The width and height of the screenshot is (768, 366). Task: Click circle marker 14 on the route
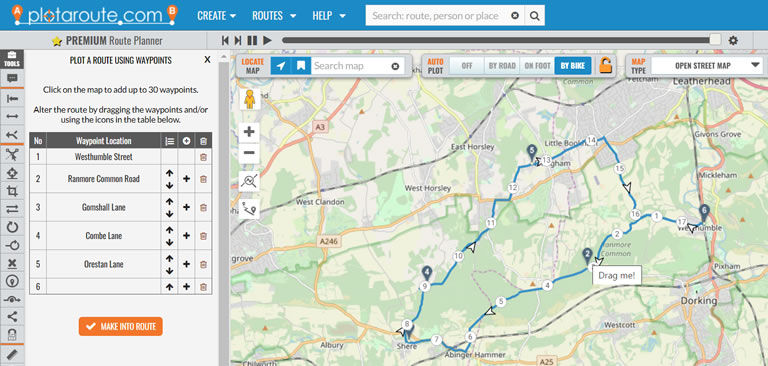591,140
